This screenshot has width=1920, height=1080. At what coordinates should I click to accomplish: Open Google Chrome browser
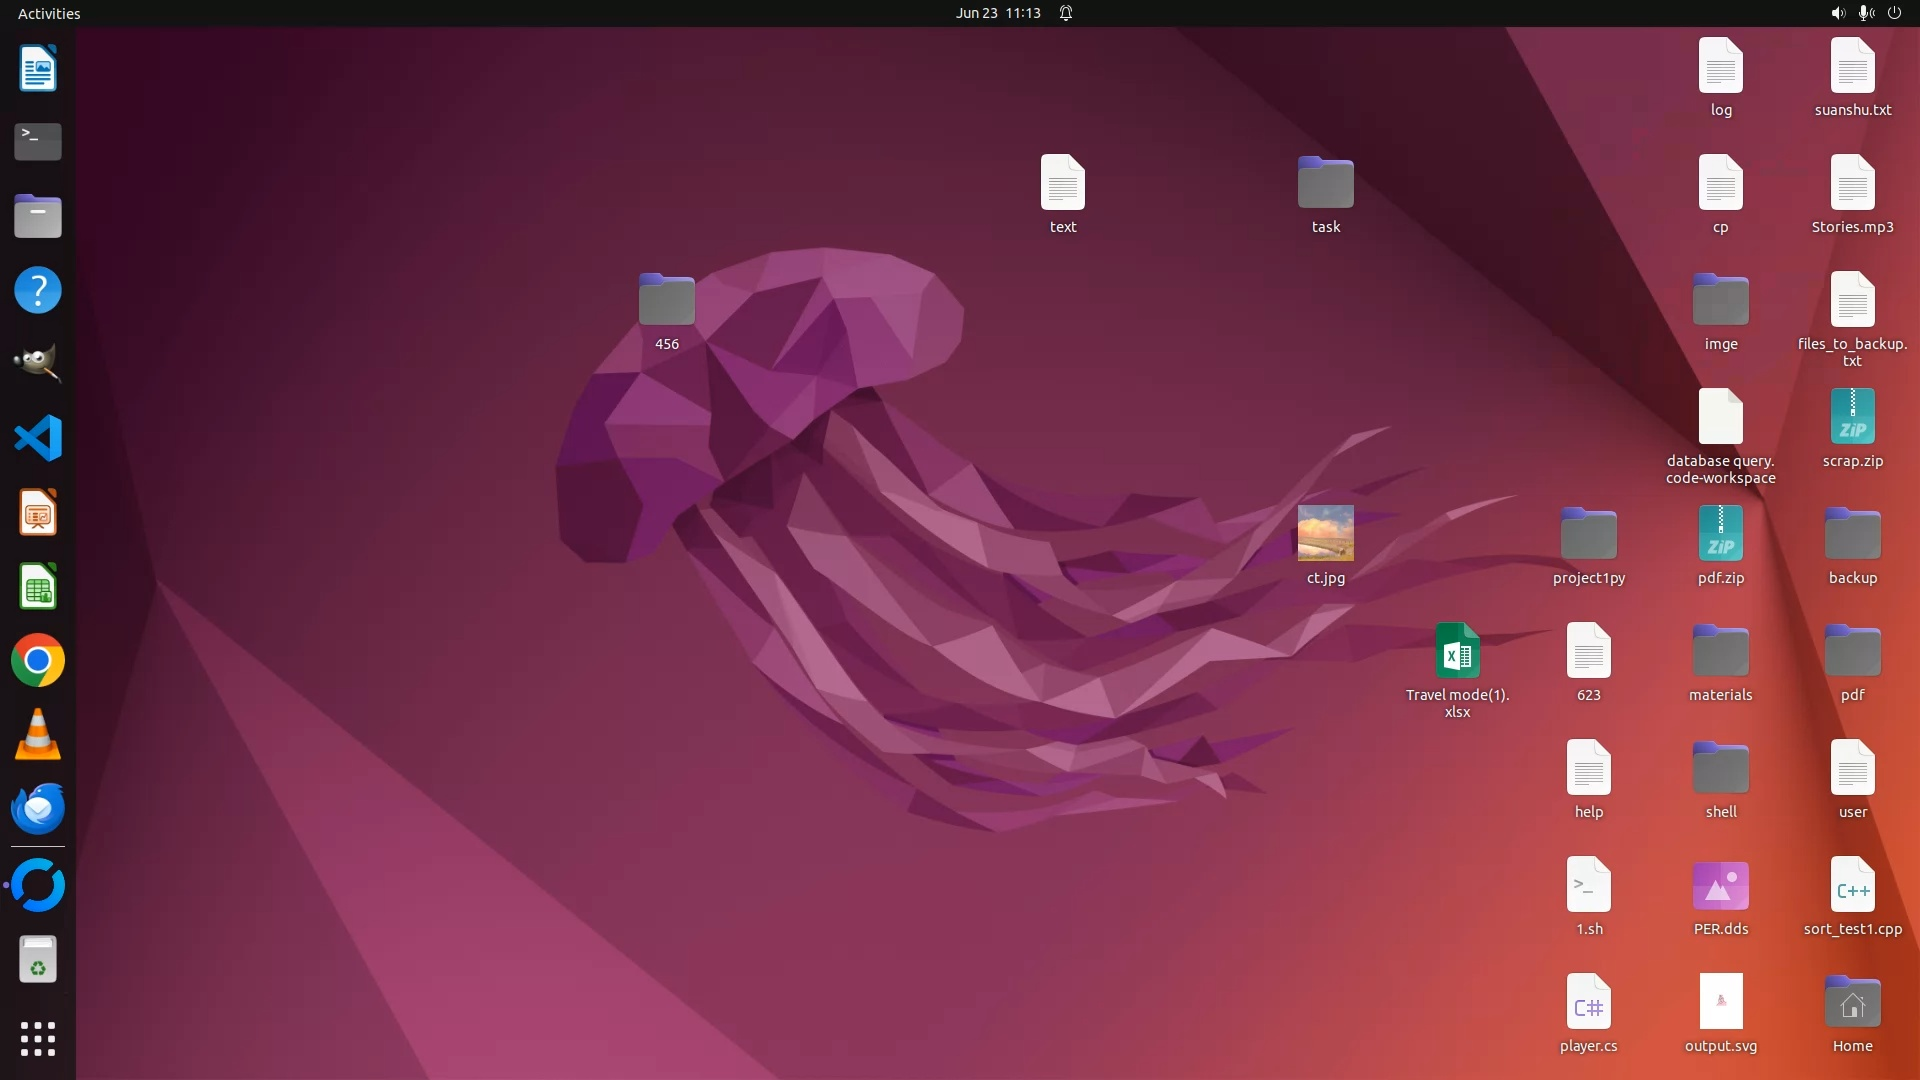tap(38, 661)
